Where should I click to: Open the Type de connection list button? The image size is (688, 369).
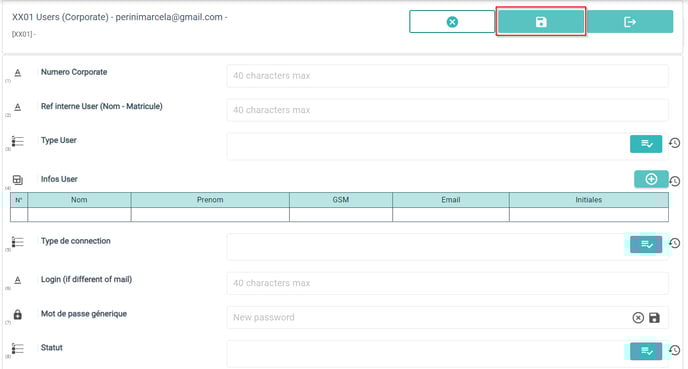click(x=646, y=244)
